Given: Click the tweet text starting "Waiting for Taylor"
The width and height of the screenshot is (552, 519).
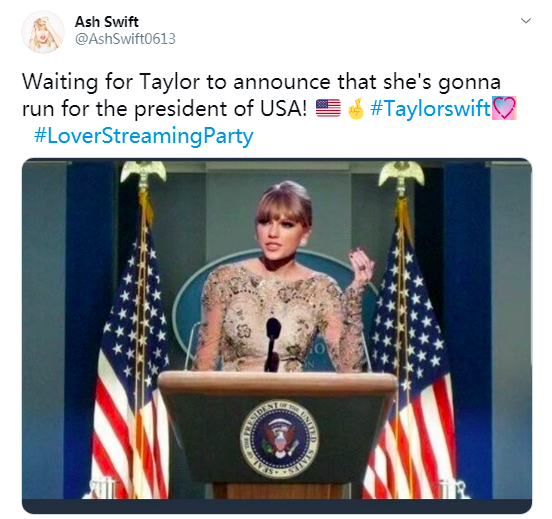Looking at the screenshot, I should coord(261,95).
